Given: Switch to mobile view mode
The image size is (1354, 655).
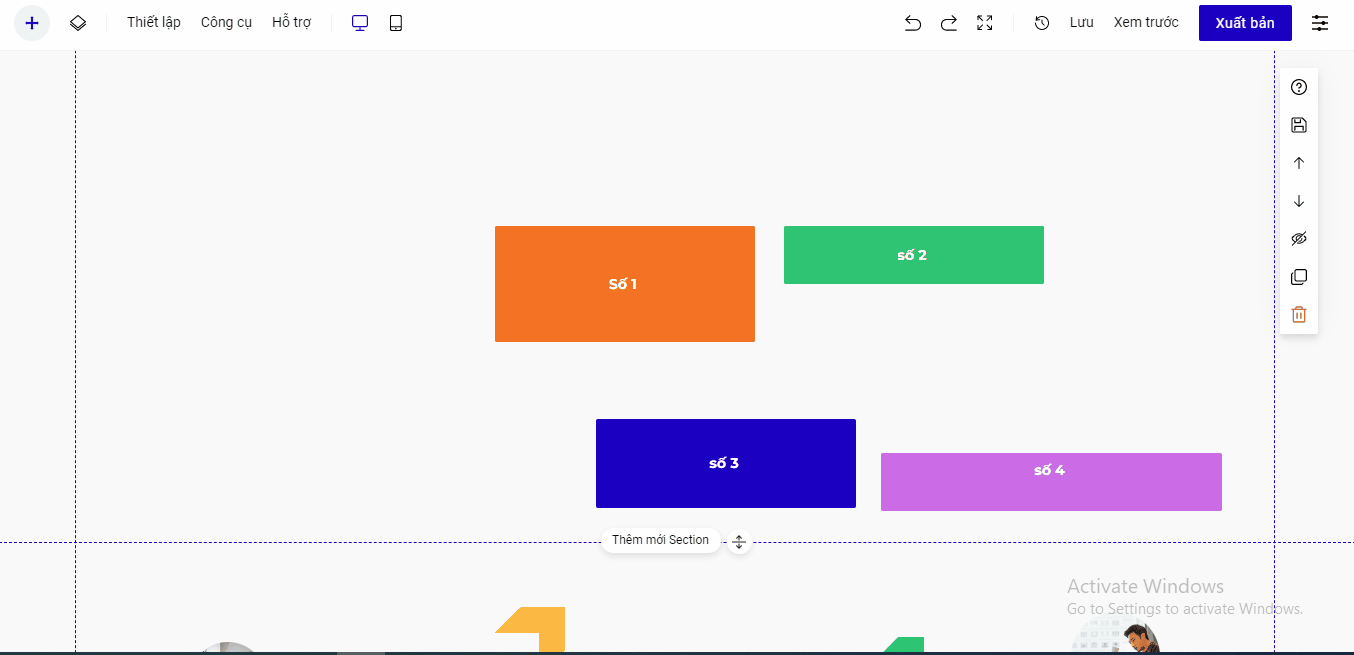Looking at the screenshot, I should pos(396,23).
